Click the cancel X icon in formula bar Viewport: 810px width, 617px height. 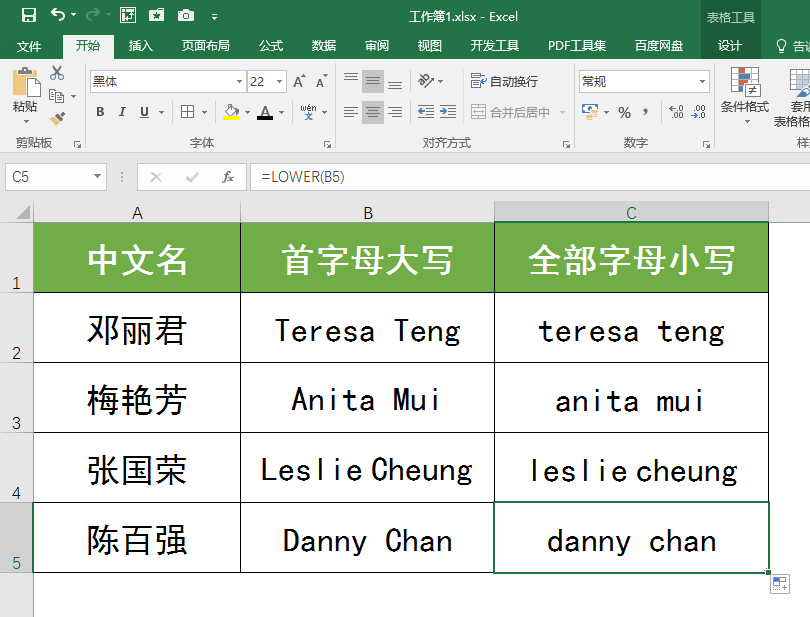(155, 177)
